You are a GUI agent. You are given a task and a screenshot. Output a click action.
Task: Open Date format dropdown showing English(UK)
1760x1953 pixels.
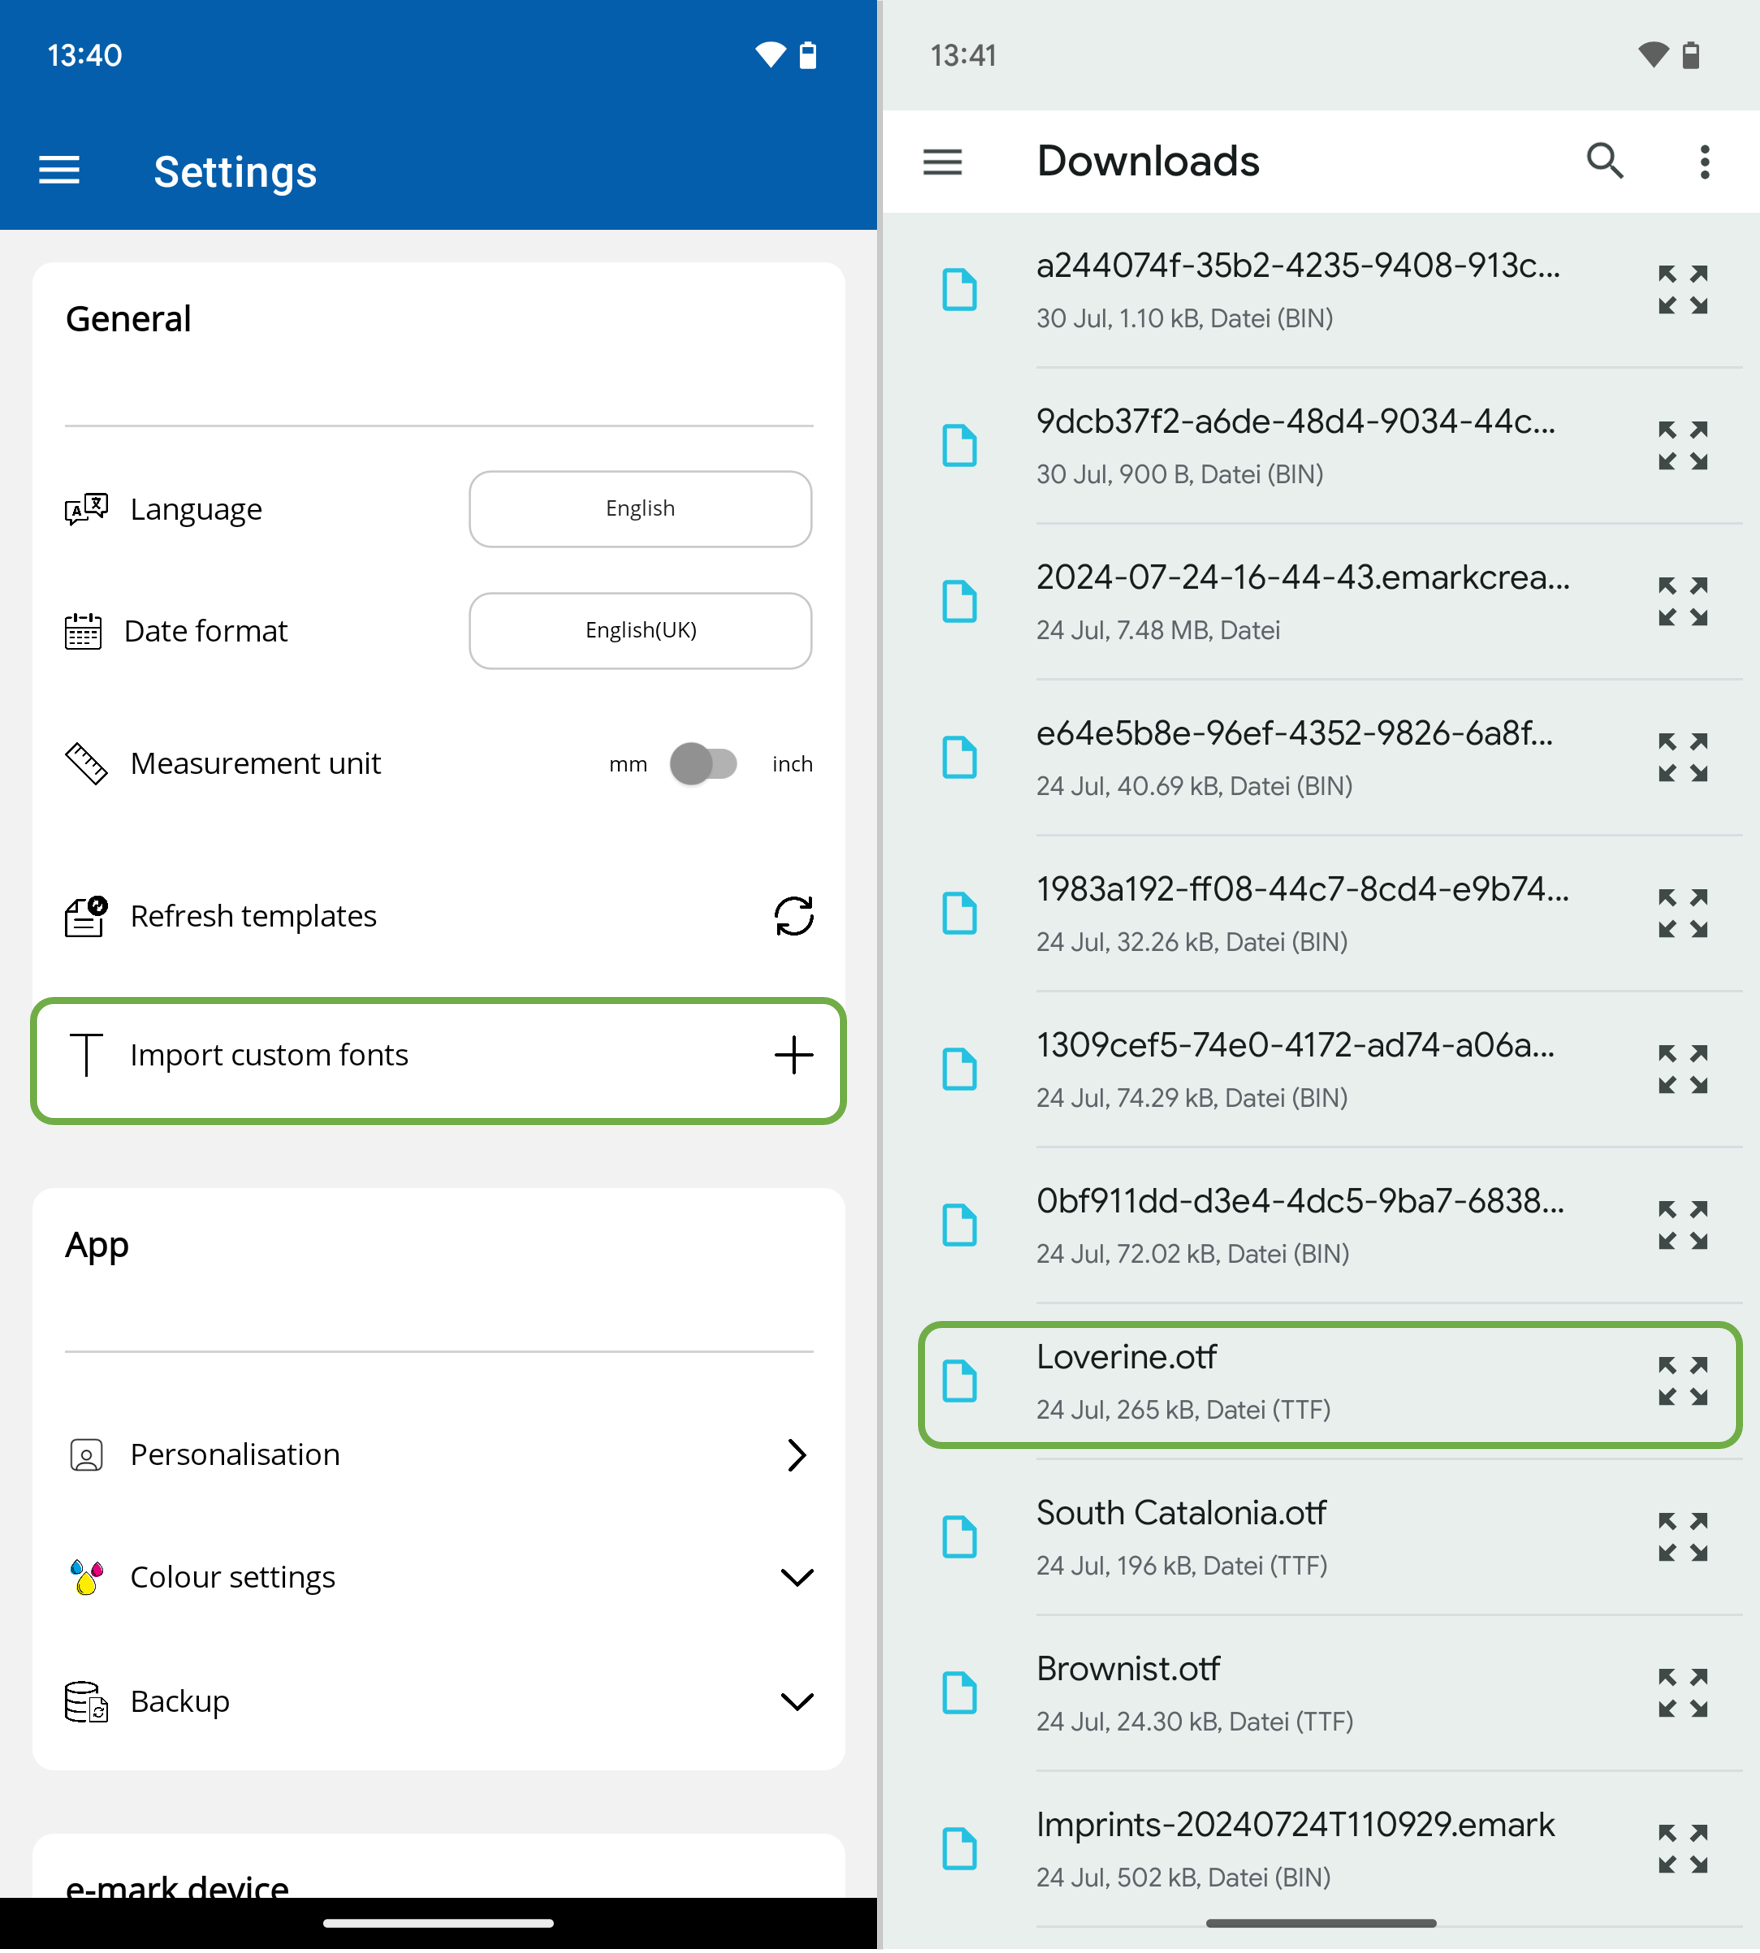click(x=640, y=631)
